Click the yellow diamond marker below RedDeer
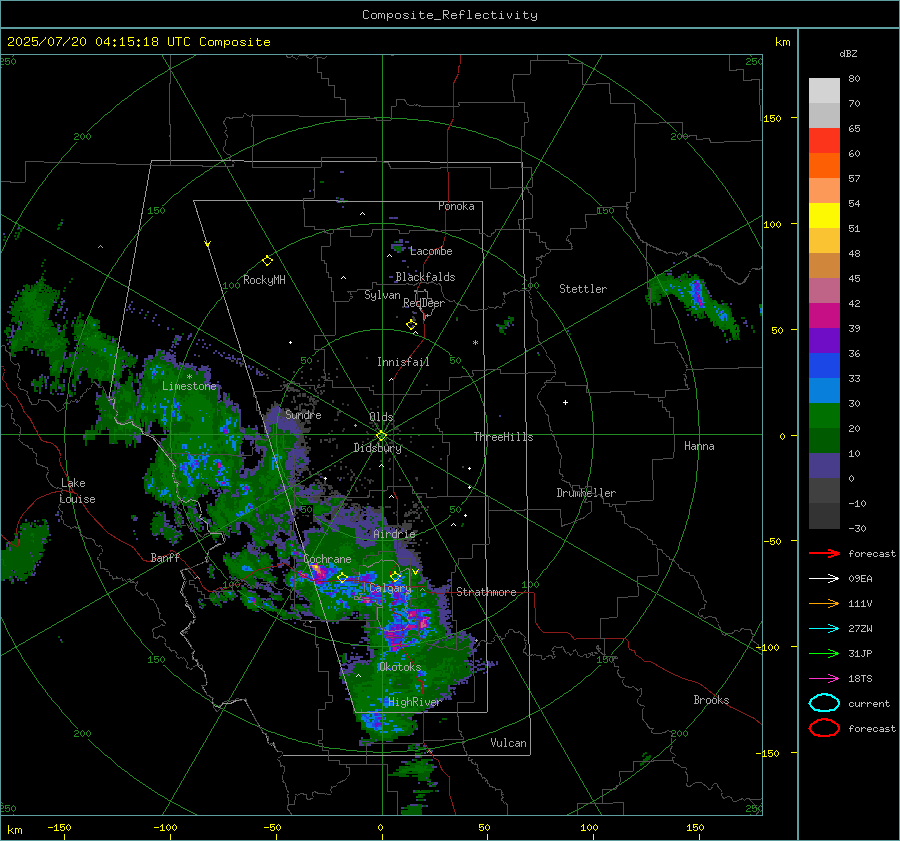This screenshot has height=841, width=900. click(411, 324)
